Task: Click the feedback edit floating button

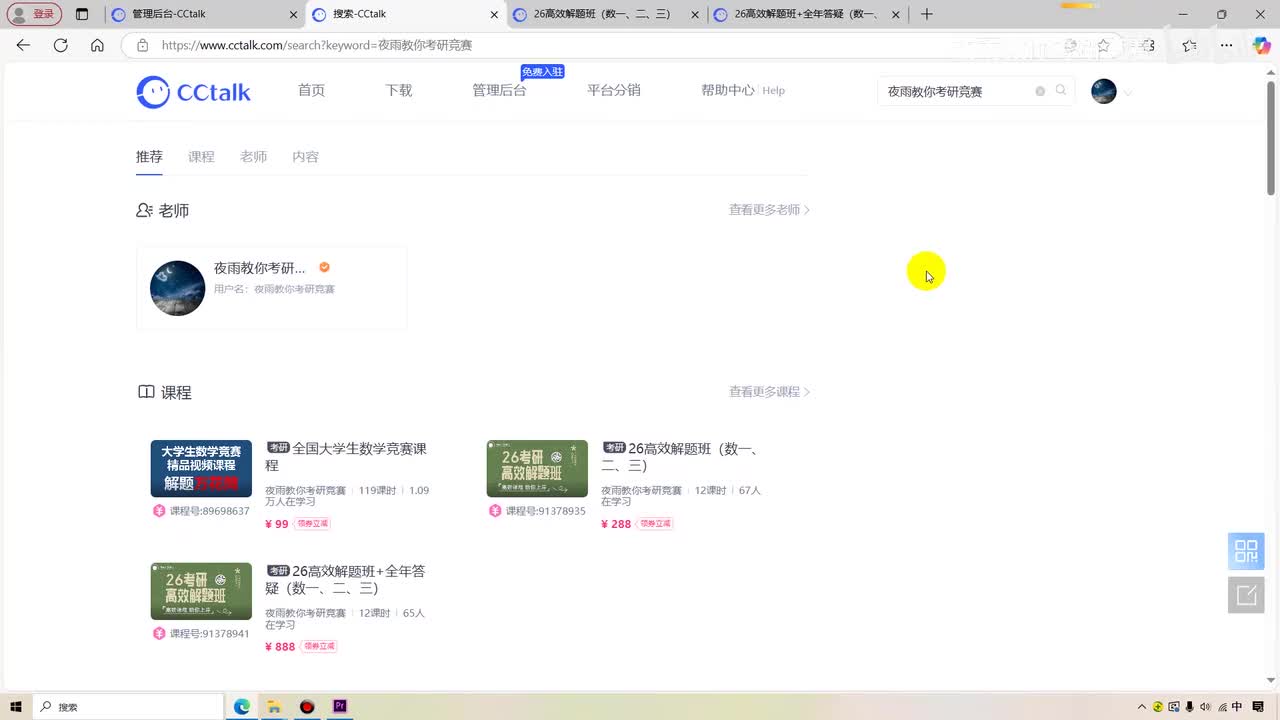Action: click(1246, 595)
